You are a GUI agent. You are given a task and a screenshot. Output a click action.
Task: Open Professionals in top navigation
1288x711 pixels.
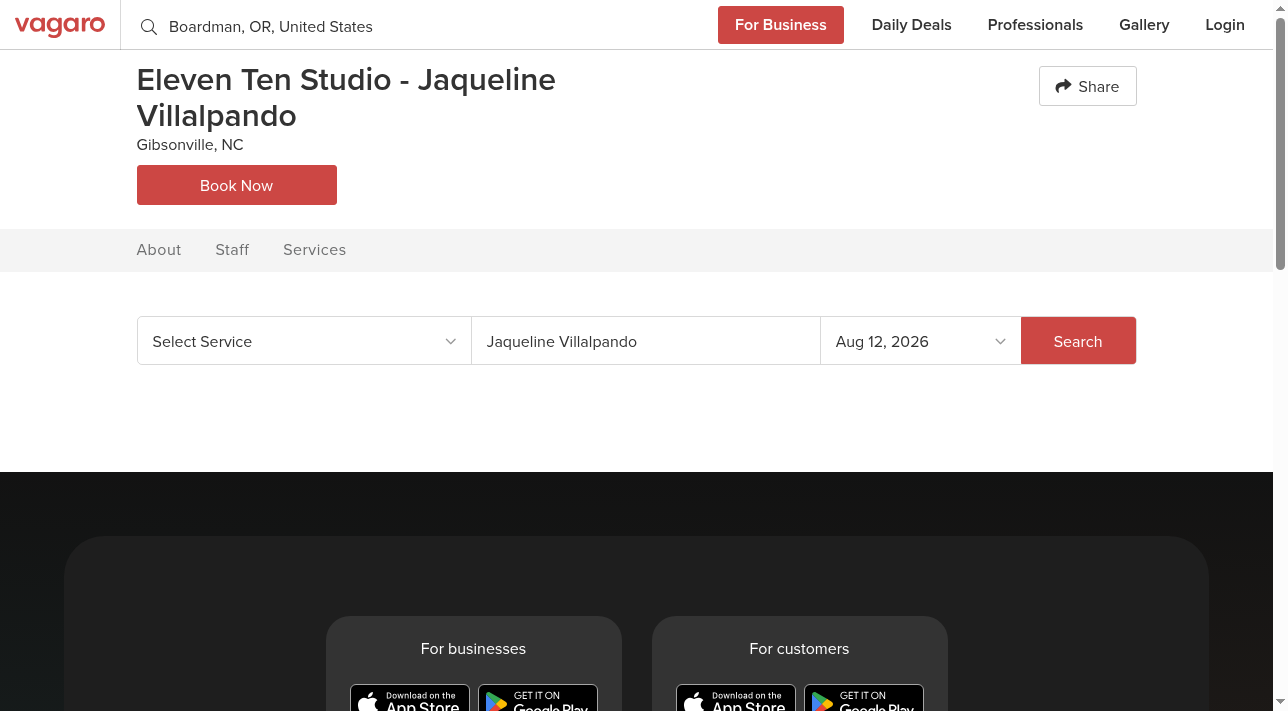tap(1035, 25)
